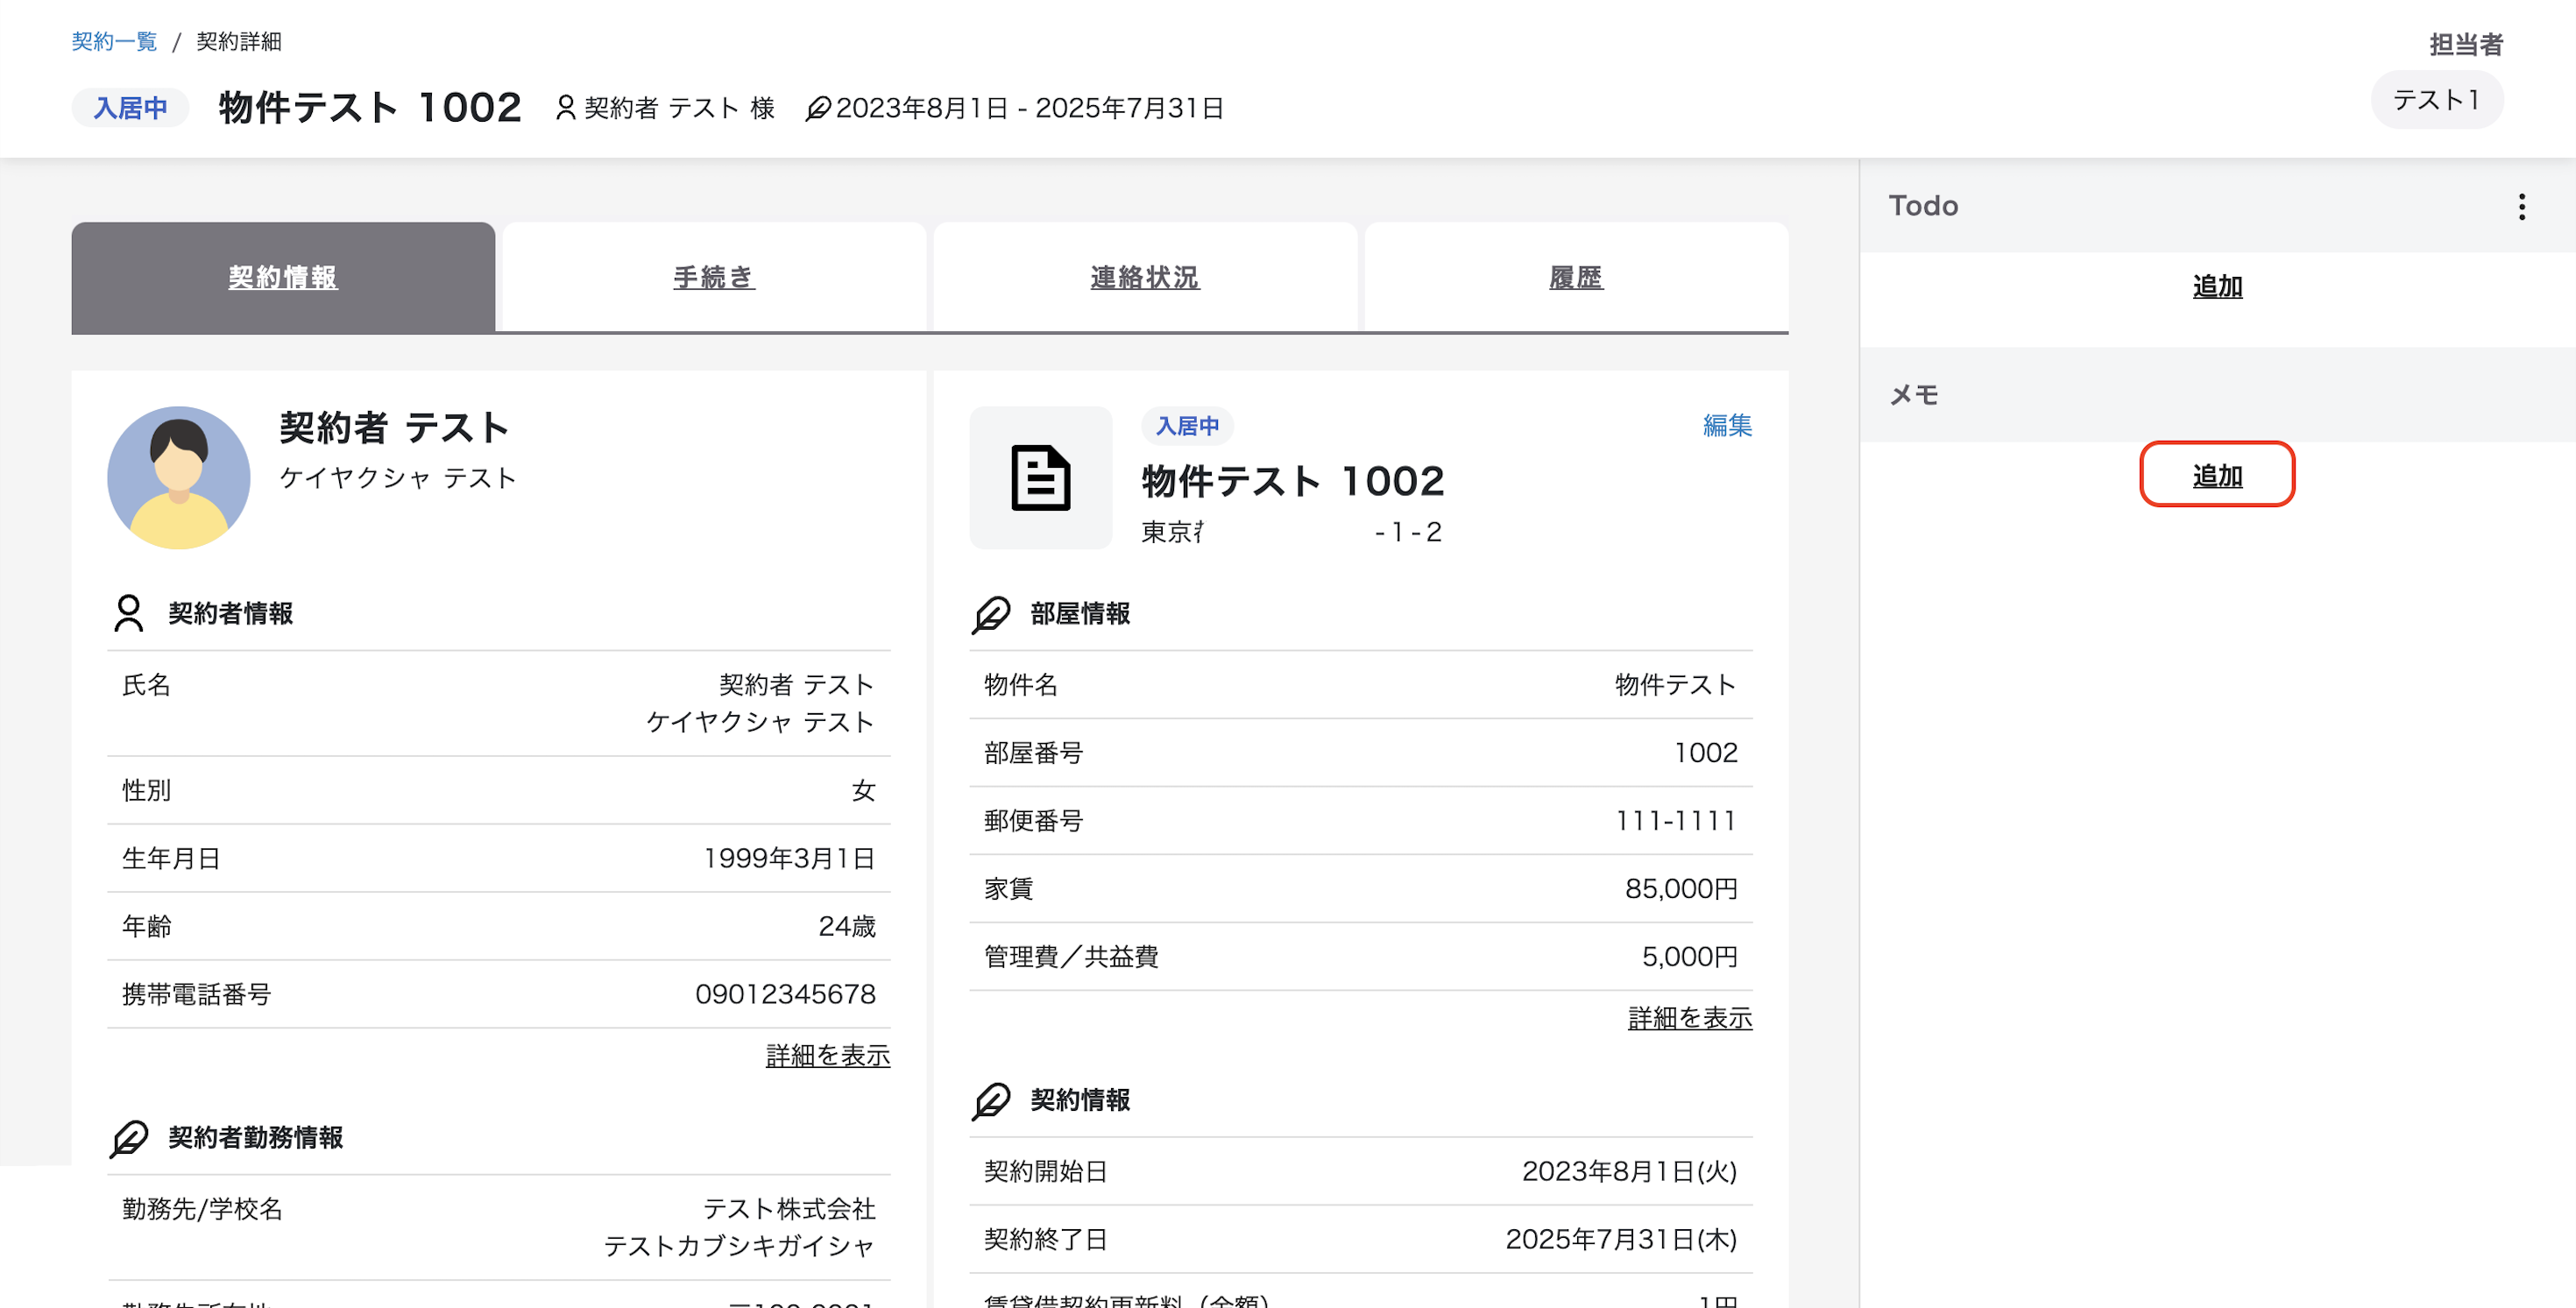Click the kana name ケイヤクシャ テスト under the profile name
This screenshot has height=1308, width=2576.
coord(398,477)
